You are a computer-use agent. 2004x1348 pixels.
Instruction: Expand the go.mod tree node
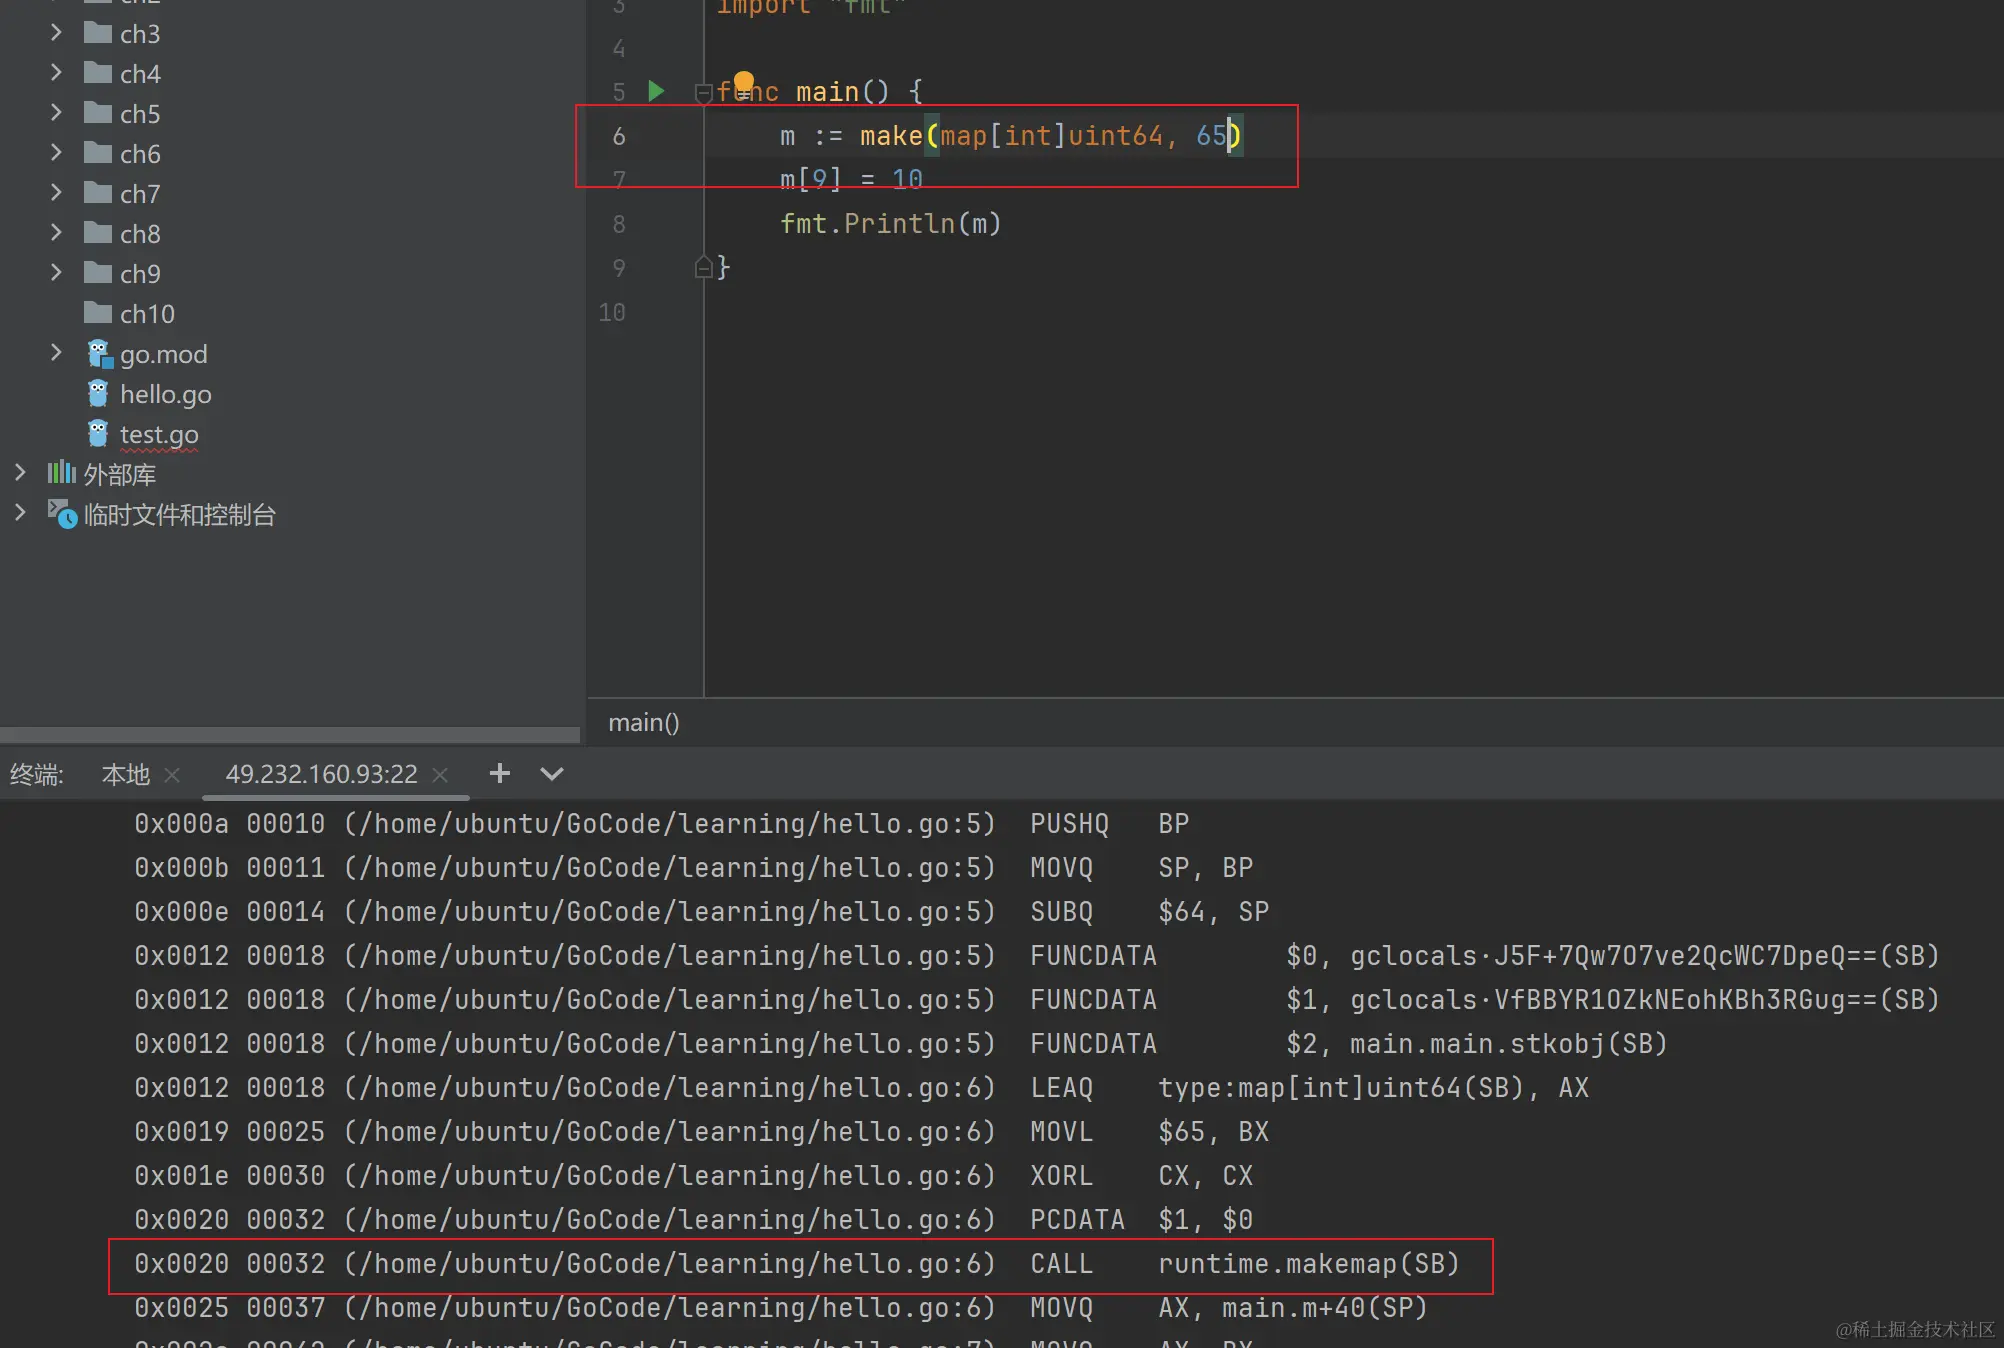(x=56, y=353)
